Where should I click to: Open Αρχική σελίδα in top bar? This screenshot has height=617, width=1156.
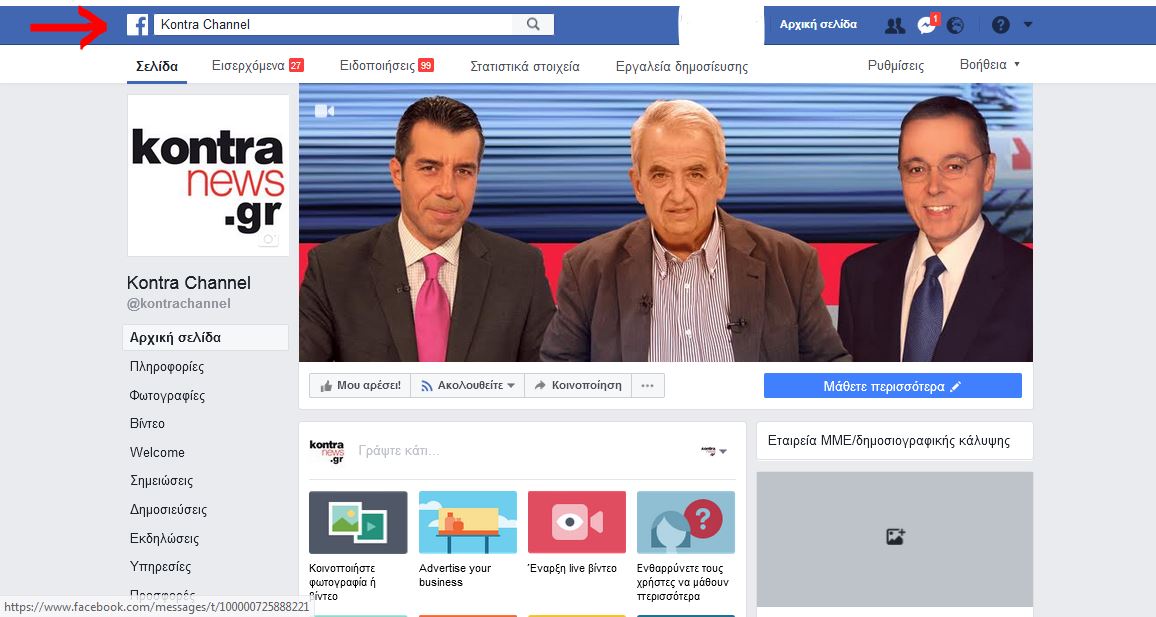coord(818,24)
